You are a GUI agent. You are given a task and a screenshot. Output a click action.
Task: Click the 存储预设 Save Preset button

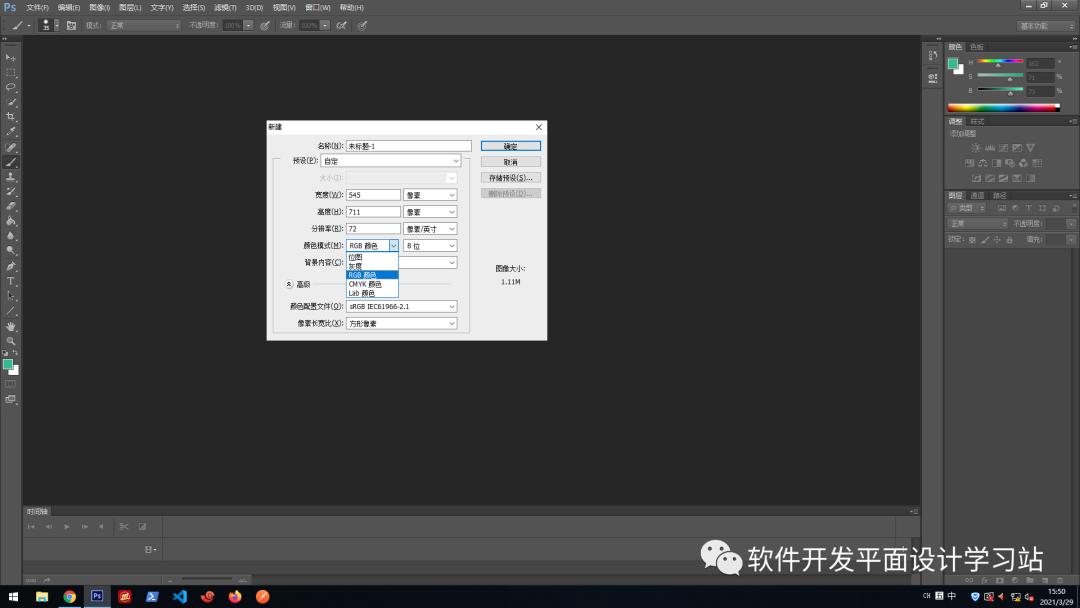(511, 178)
